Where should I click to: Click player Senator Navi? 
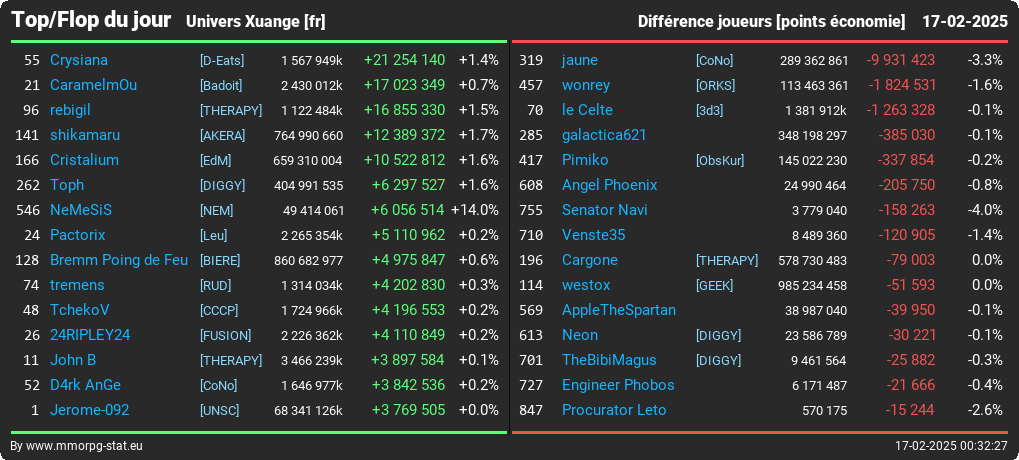(604, 210)
